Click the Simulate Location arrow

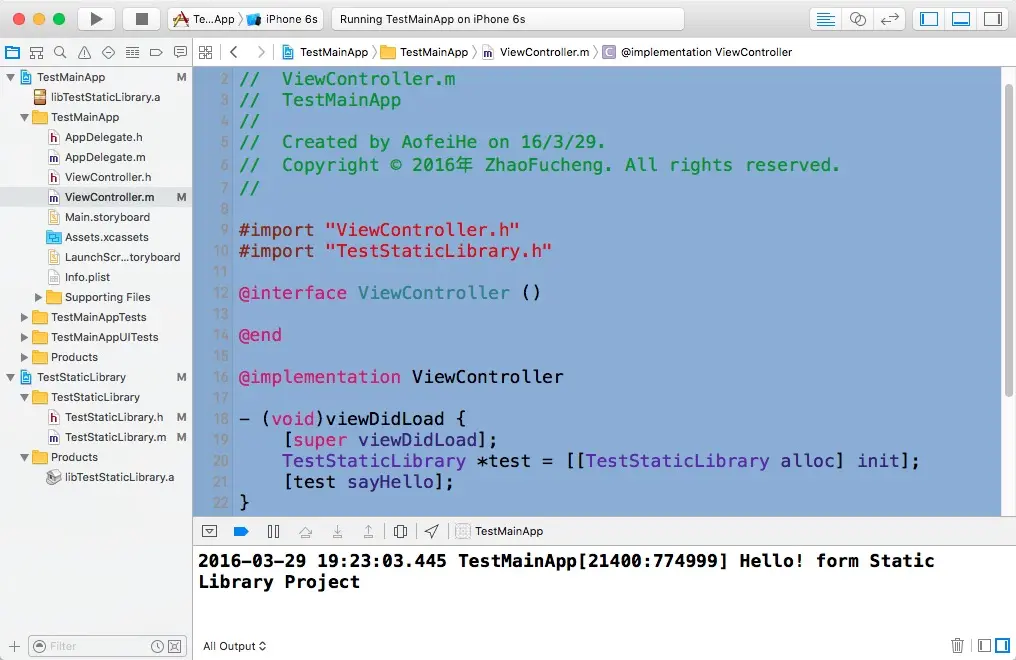432,532
